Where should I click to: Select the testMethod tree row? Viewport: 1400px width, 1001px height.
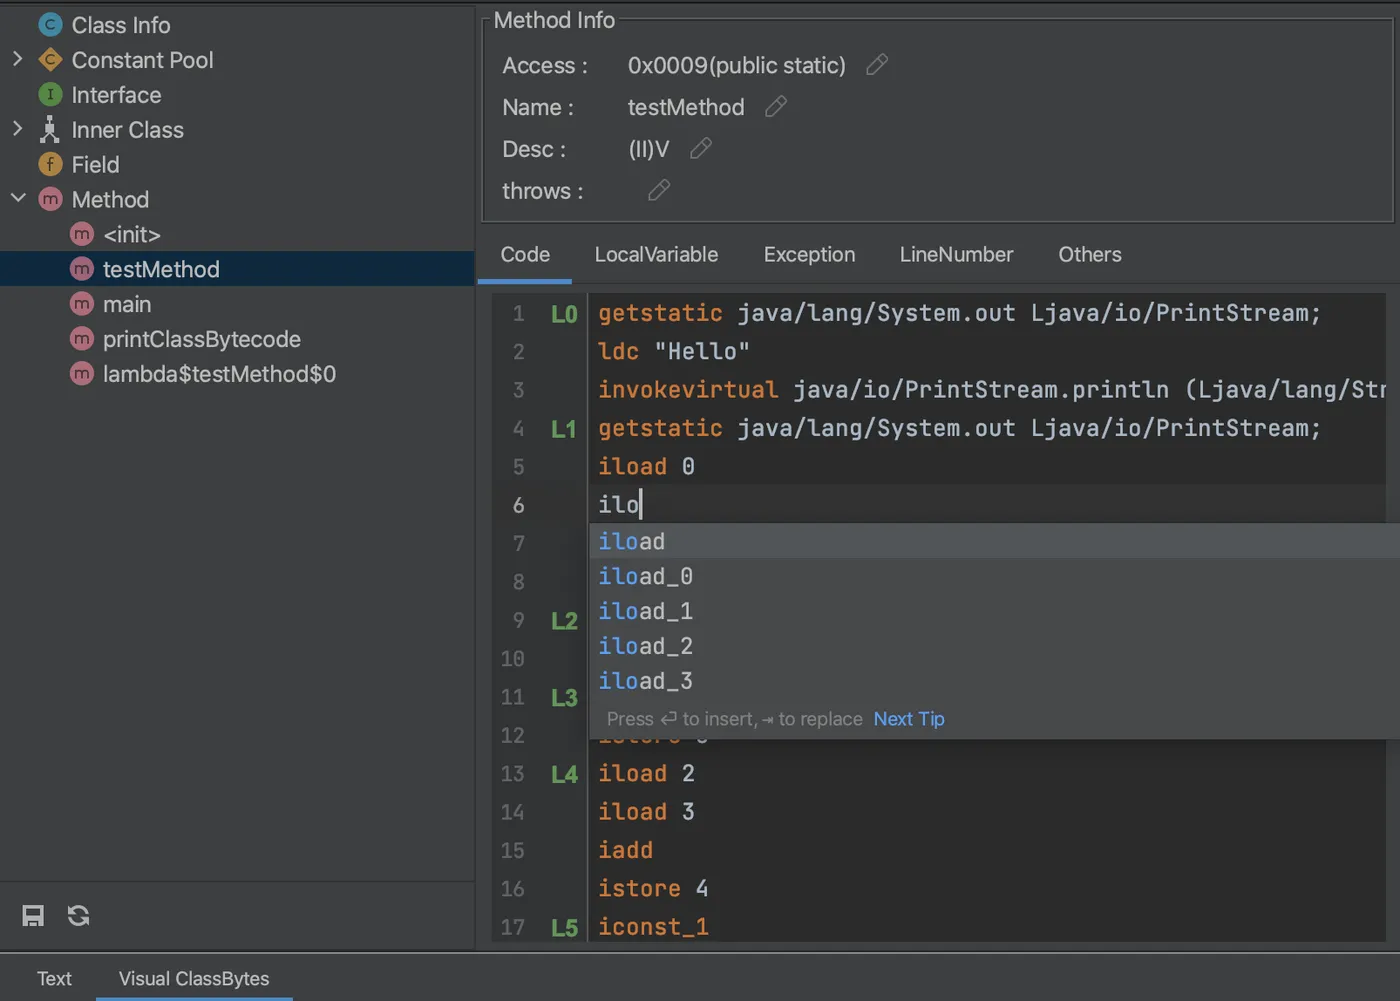click(237, 269)
